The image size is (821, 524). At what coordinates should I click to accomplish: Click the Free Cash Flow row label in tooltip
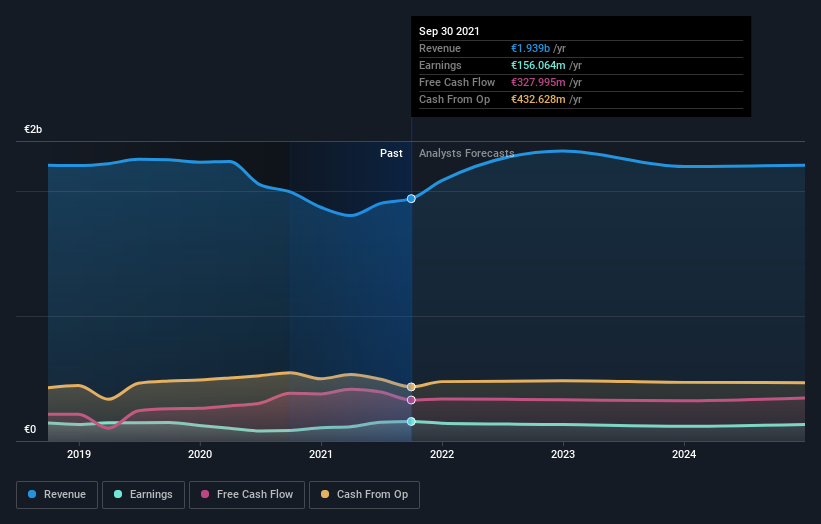tap(457, 82)
